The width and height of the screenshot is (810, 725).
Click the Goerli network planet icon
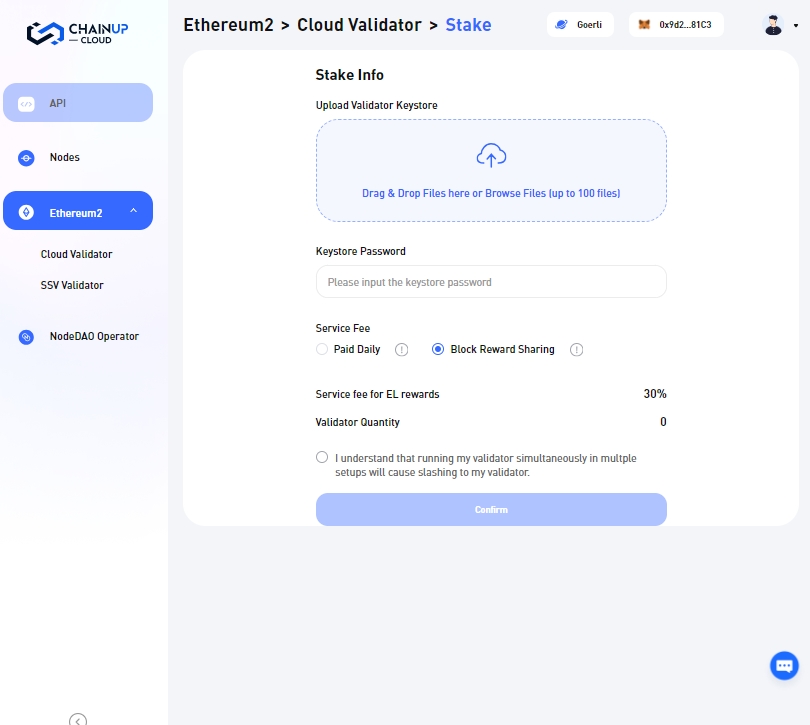point(561,25)
